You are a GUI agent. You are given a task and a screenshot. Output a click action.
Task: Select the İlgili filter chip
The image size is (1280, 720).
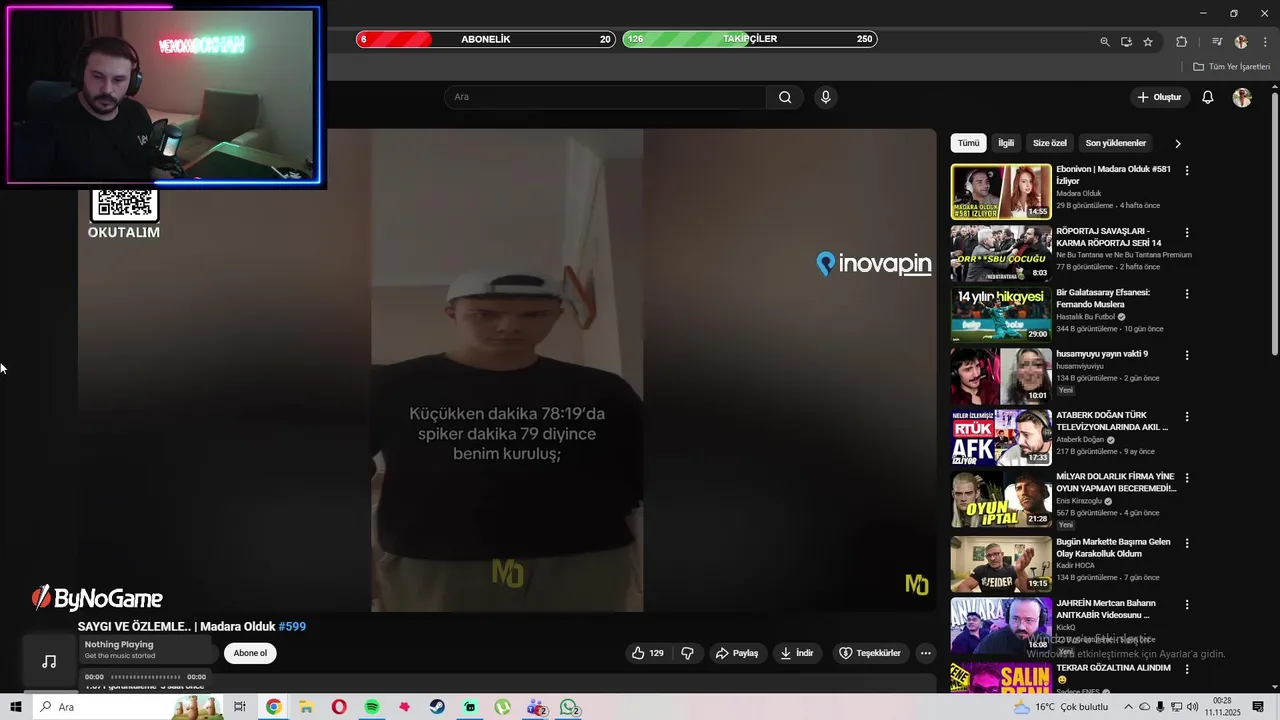(1006, 143)
